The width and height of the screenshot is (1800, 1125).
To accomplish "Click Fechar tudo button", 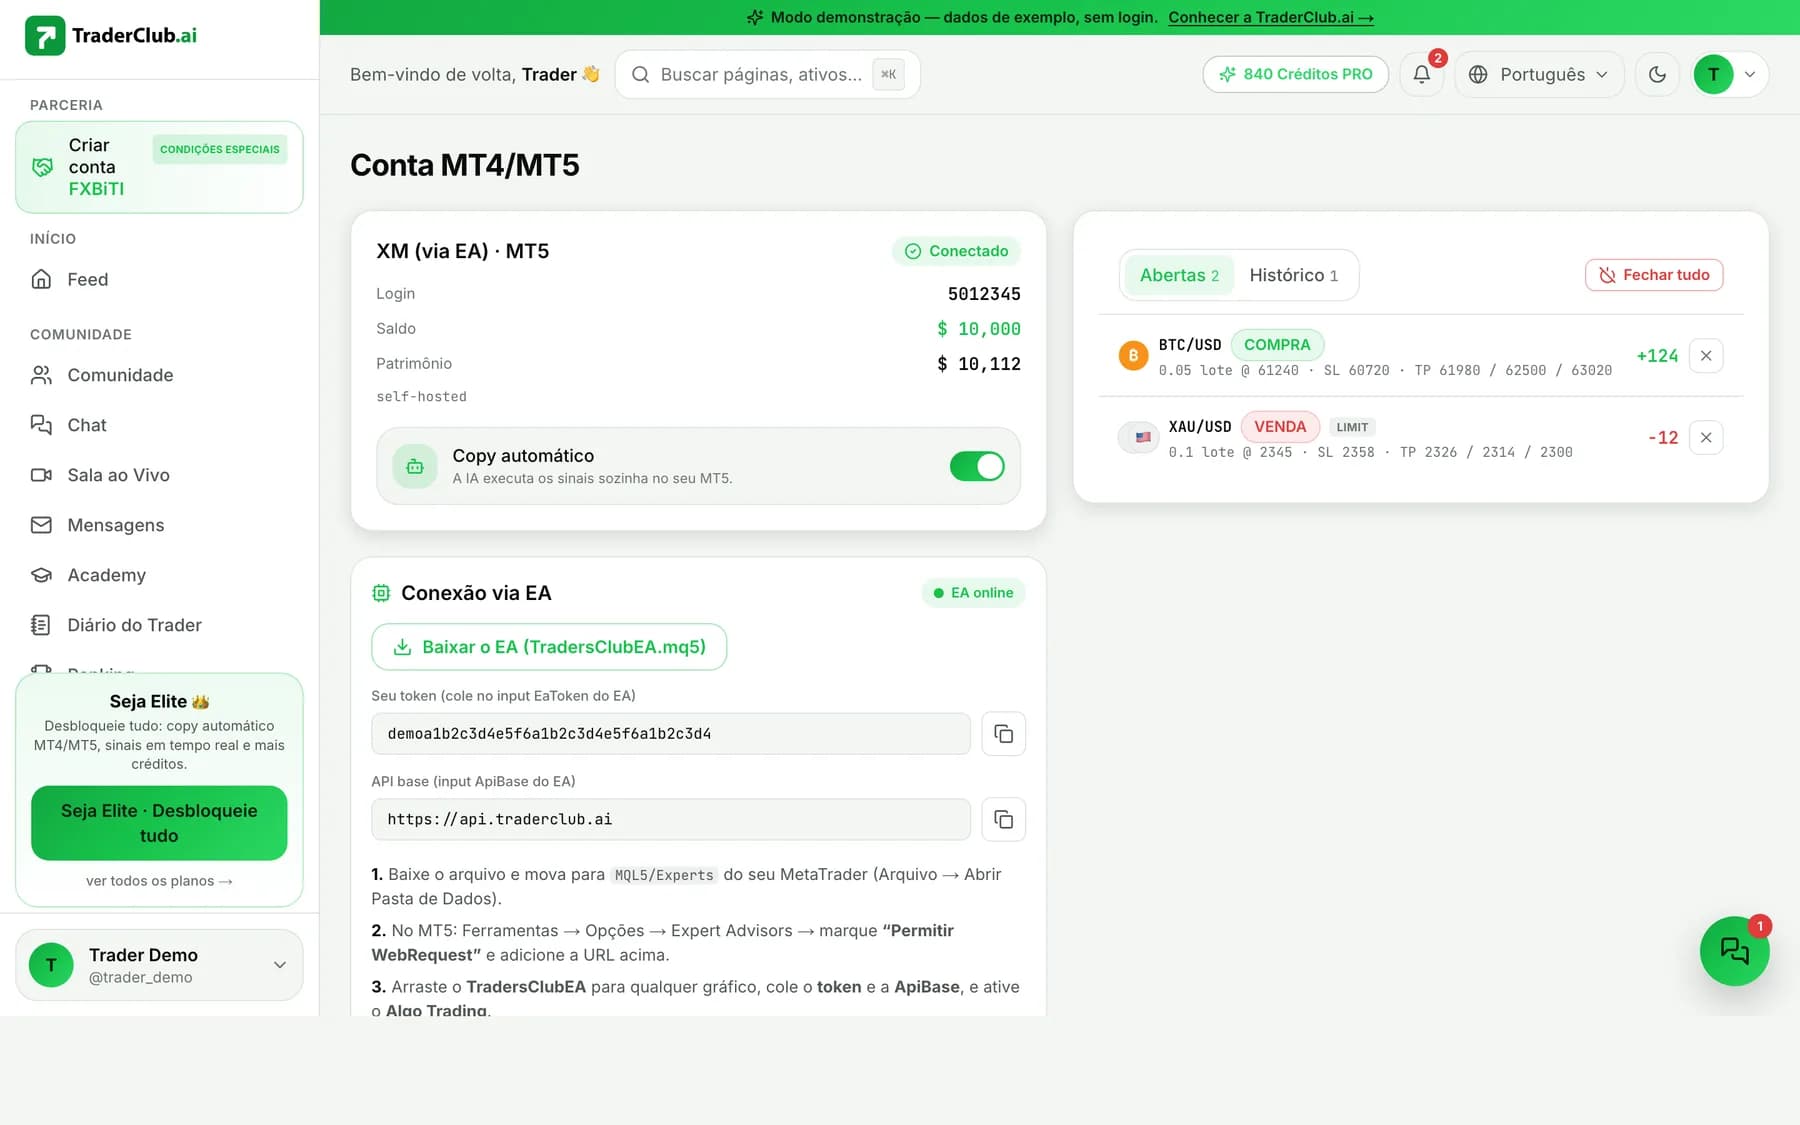I will [1654, 275].
